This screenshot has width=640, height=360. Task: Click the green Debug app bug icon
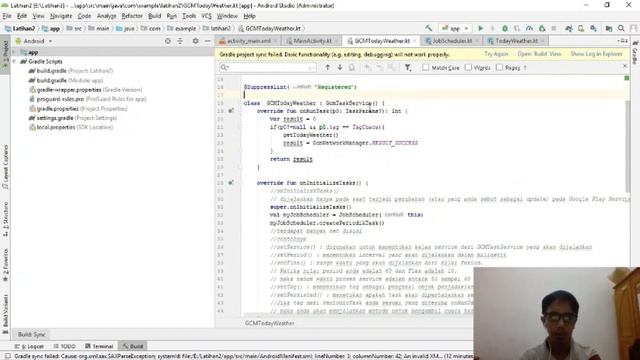[505, 28]
